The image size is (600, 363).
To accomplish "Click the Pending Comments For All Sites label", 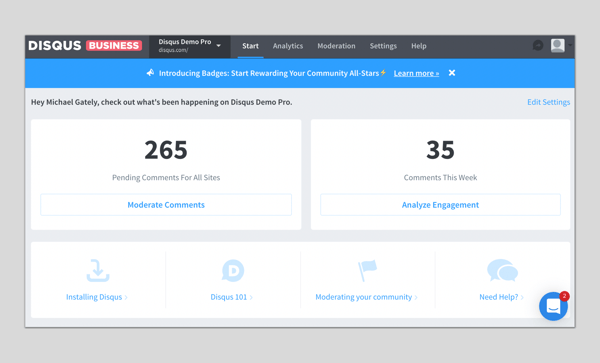I will coord(166,177).
